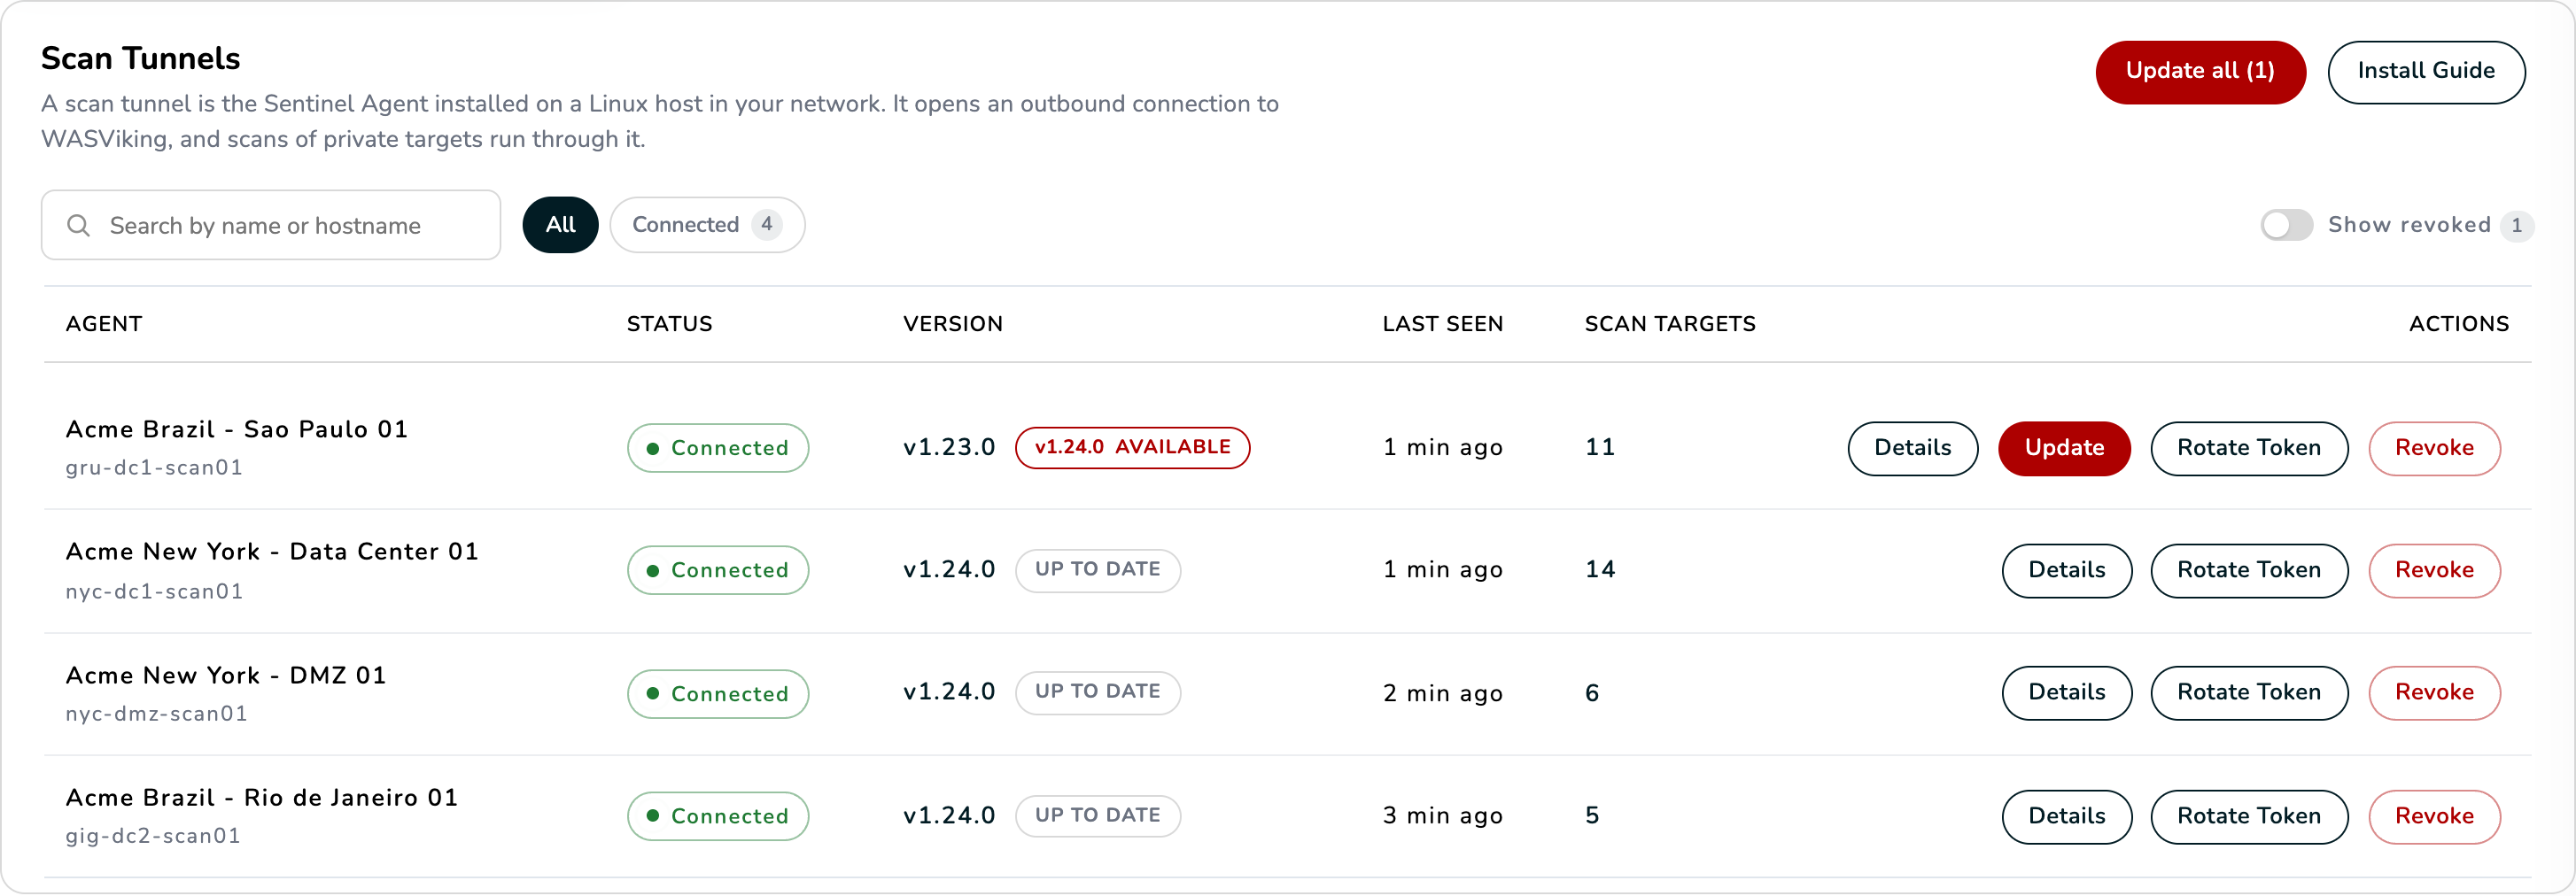Click the Update all (1) button
2576x896 pixels.
[2200, 72]
